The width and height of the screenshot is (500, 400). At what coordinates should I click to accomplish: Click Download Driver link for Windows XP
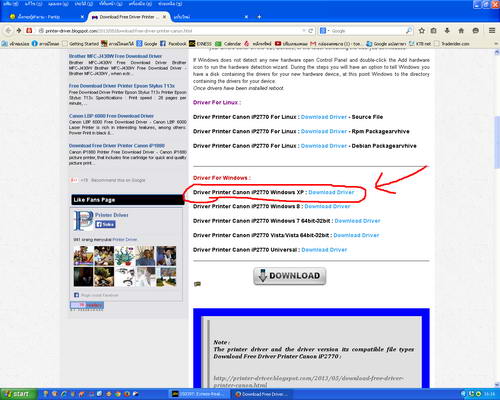(x=331, y=192)
